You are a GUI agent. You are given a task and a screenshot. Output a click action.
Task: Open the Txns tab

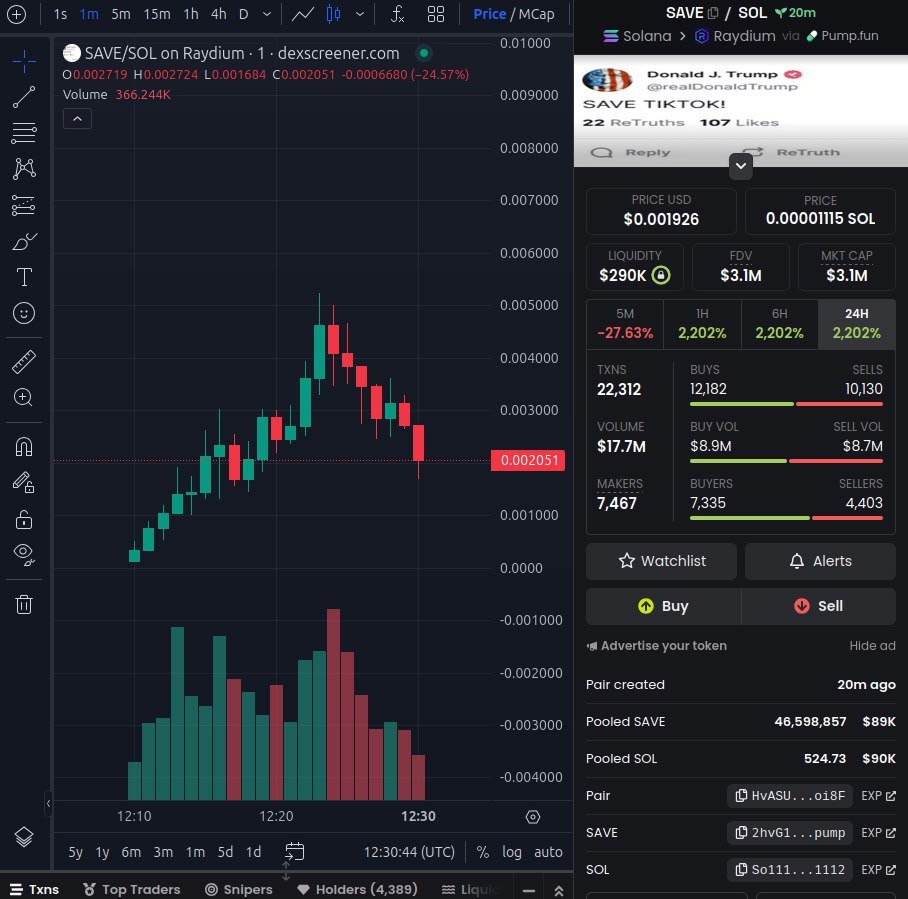34,889
